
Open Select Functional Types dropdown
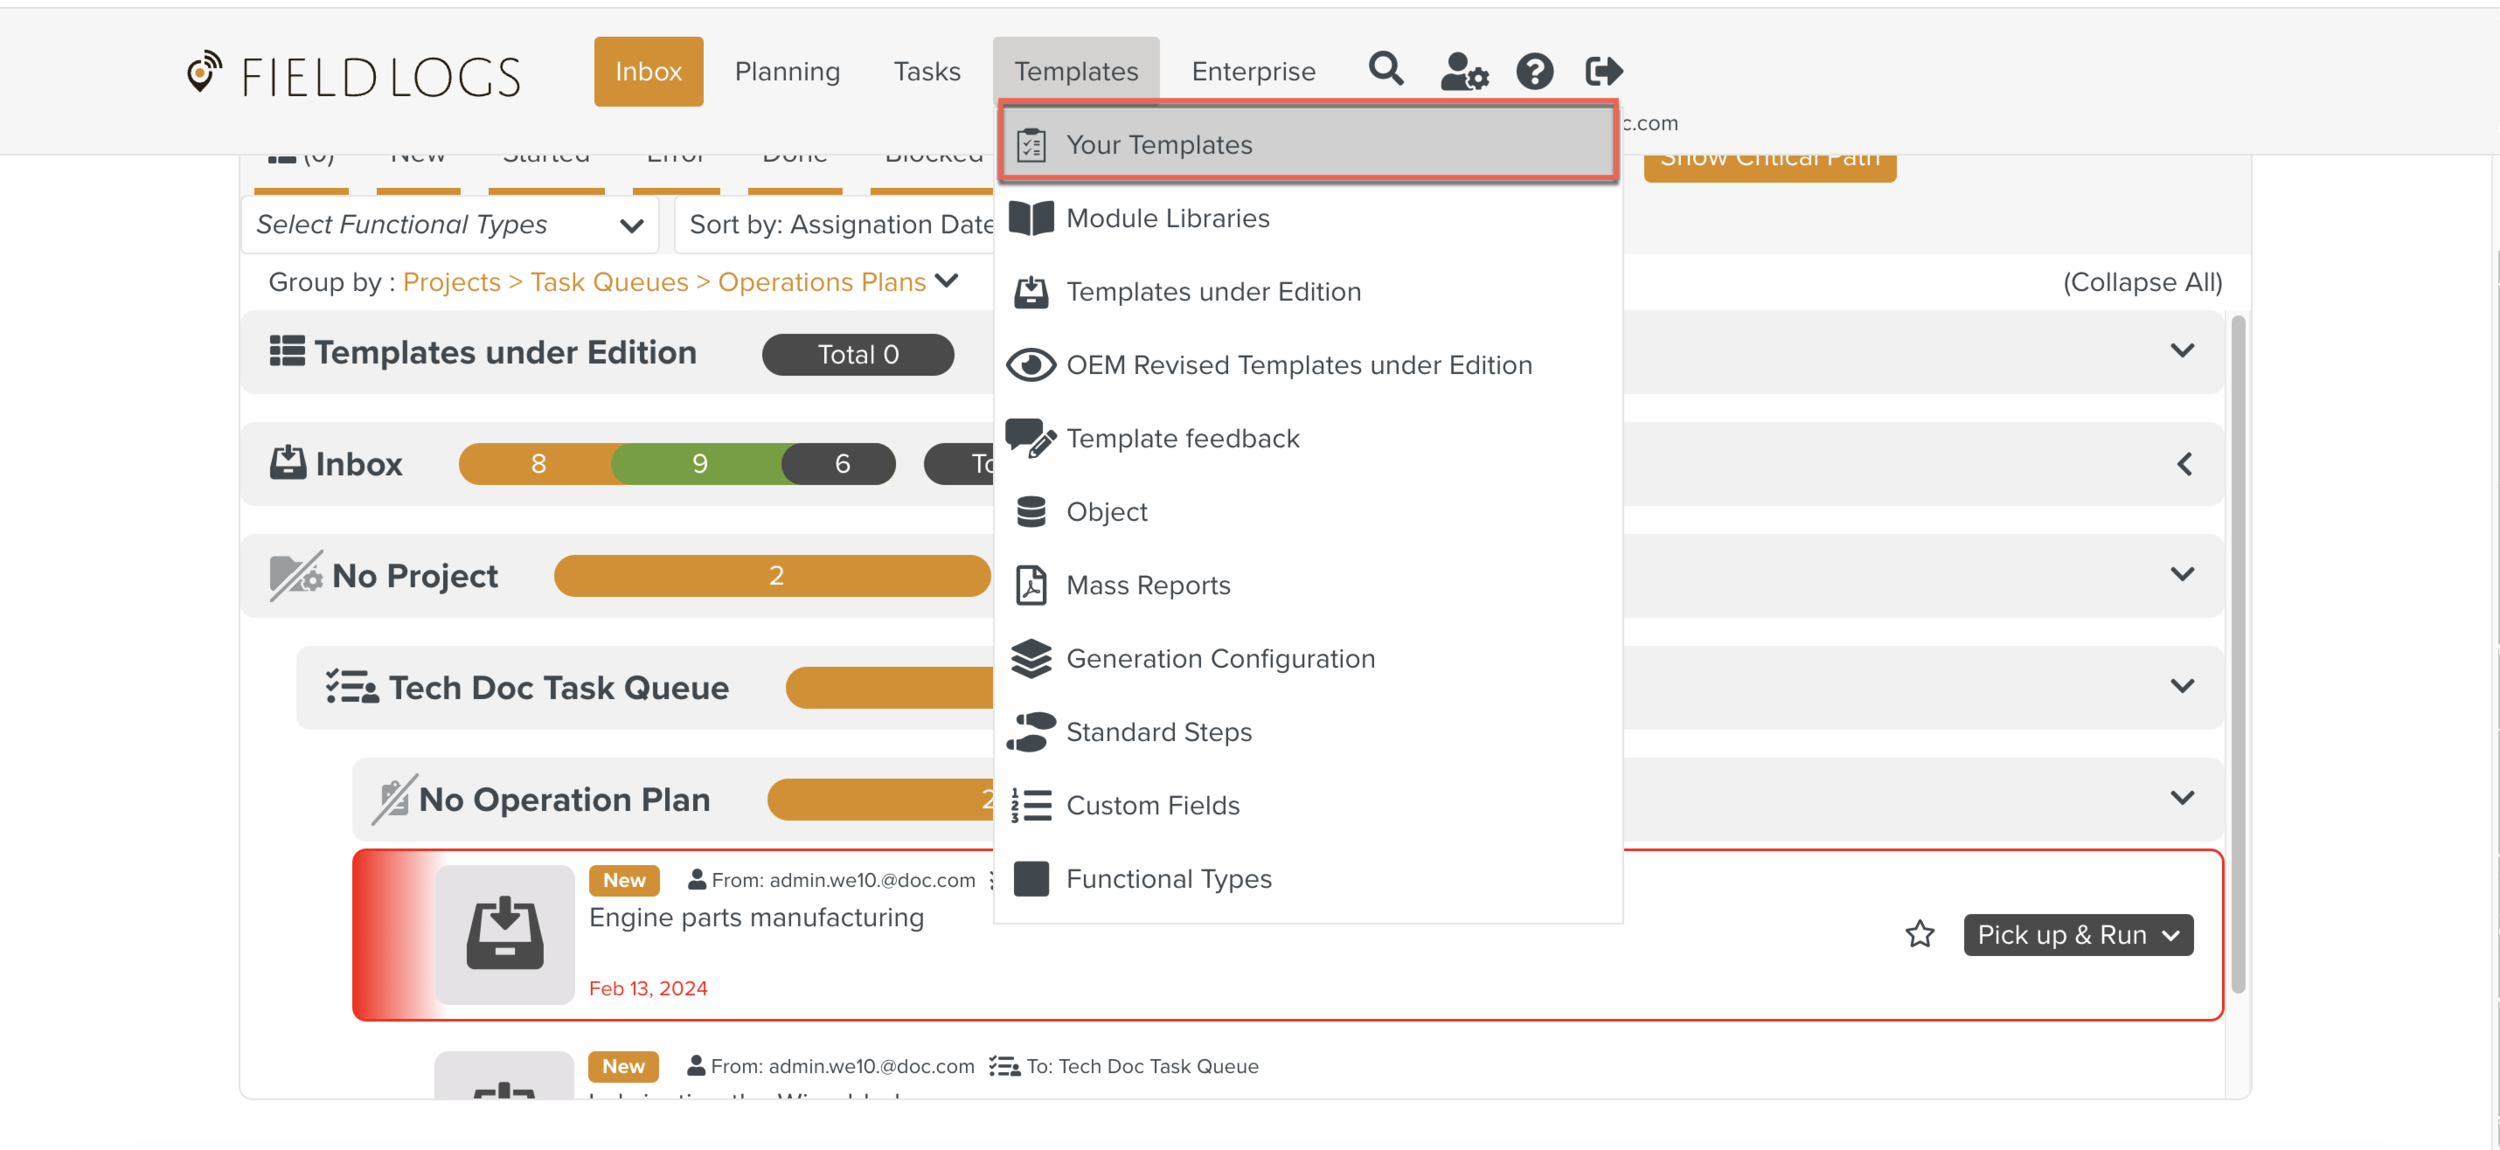pyautogui.click(x=450, y=225)
